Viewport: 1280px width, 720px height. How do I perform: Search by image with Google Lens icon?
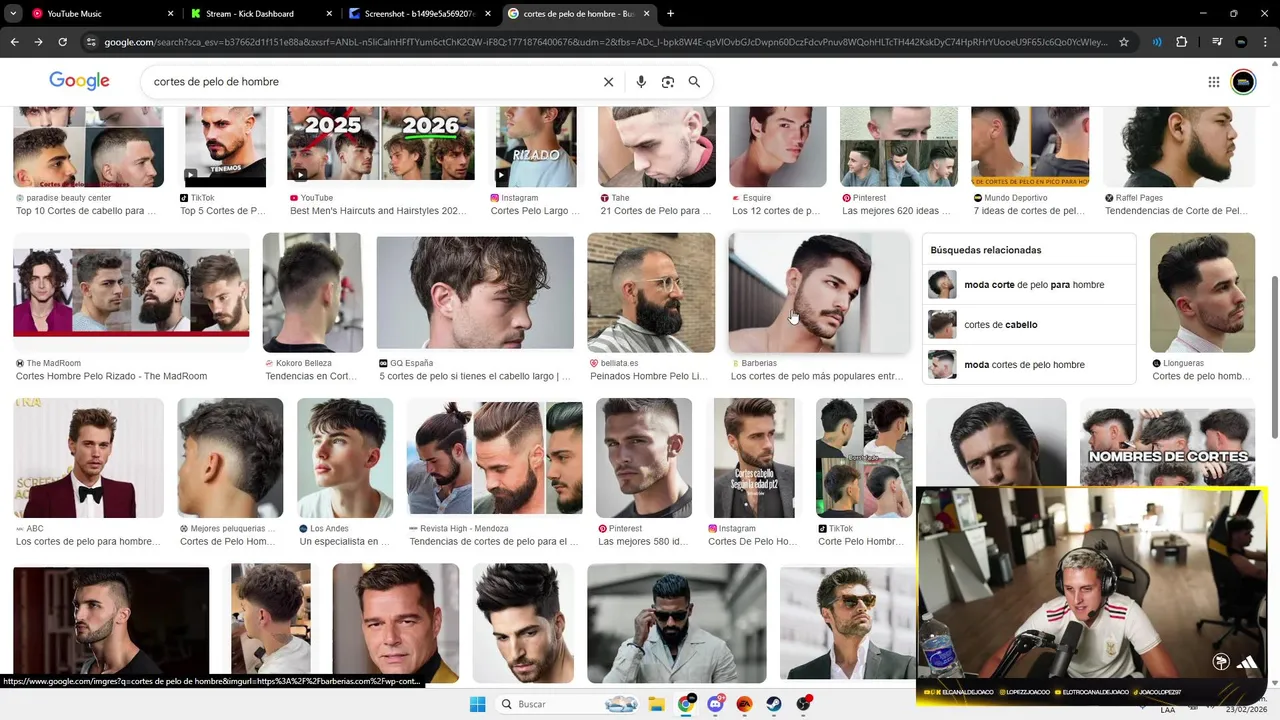point(668,82)
